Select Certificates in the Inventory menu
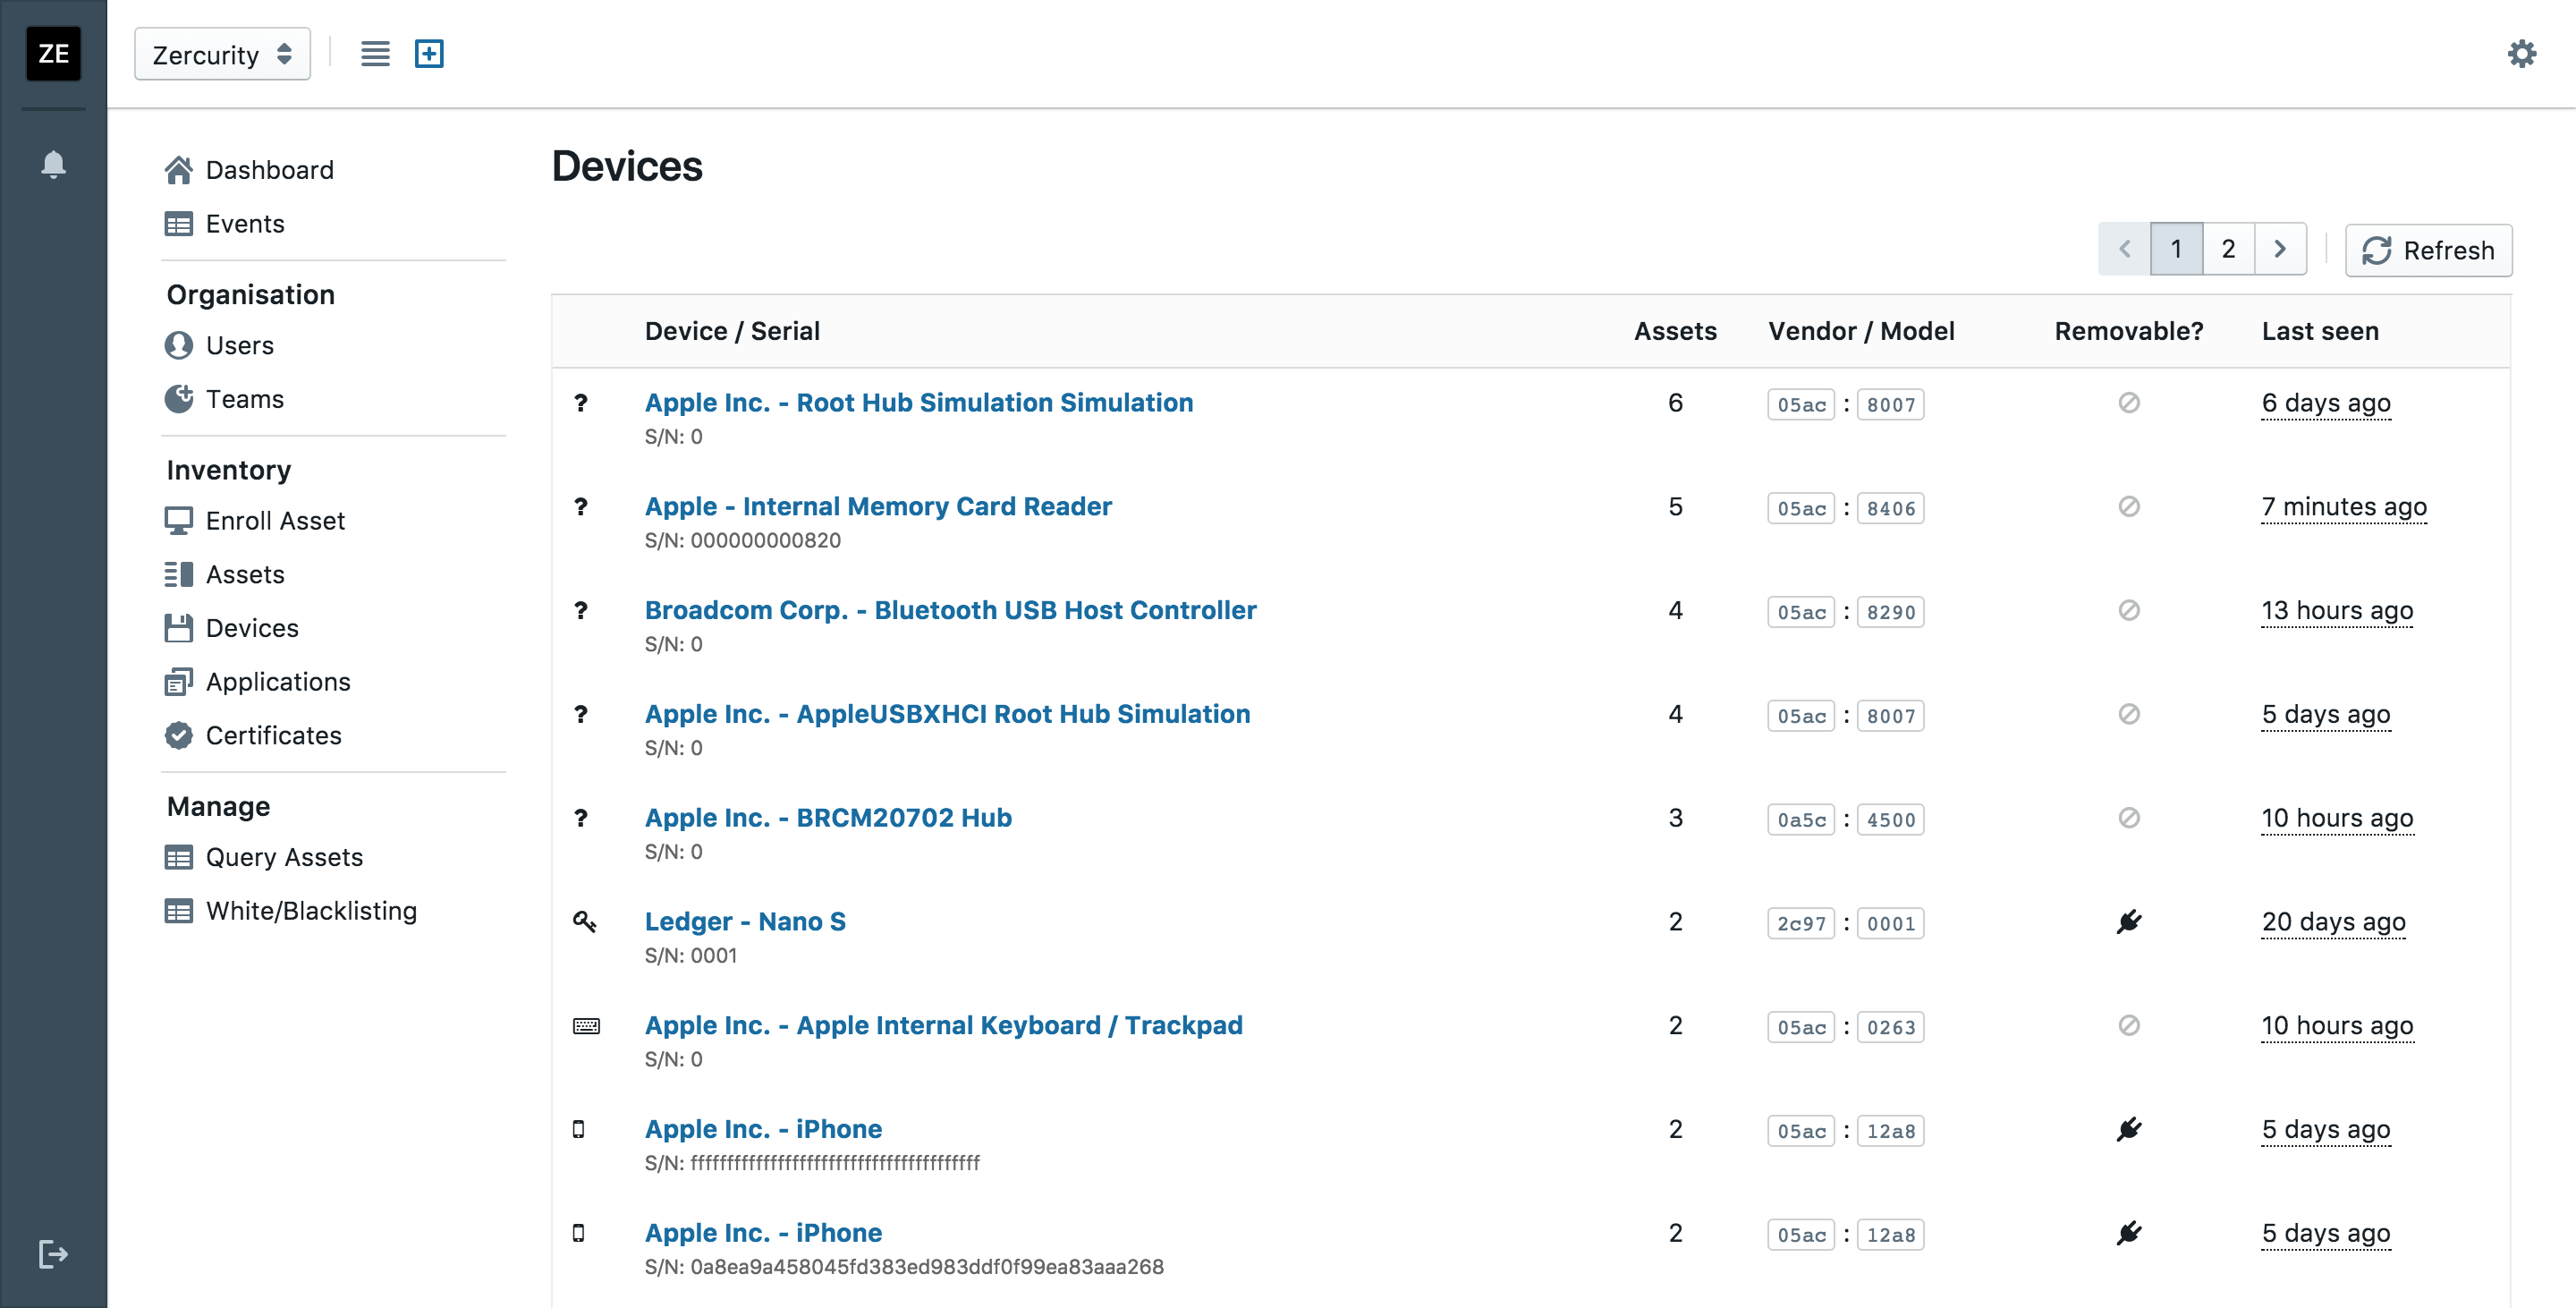 (273, 735)
